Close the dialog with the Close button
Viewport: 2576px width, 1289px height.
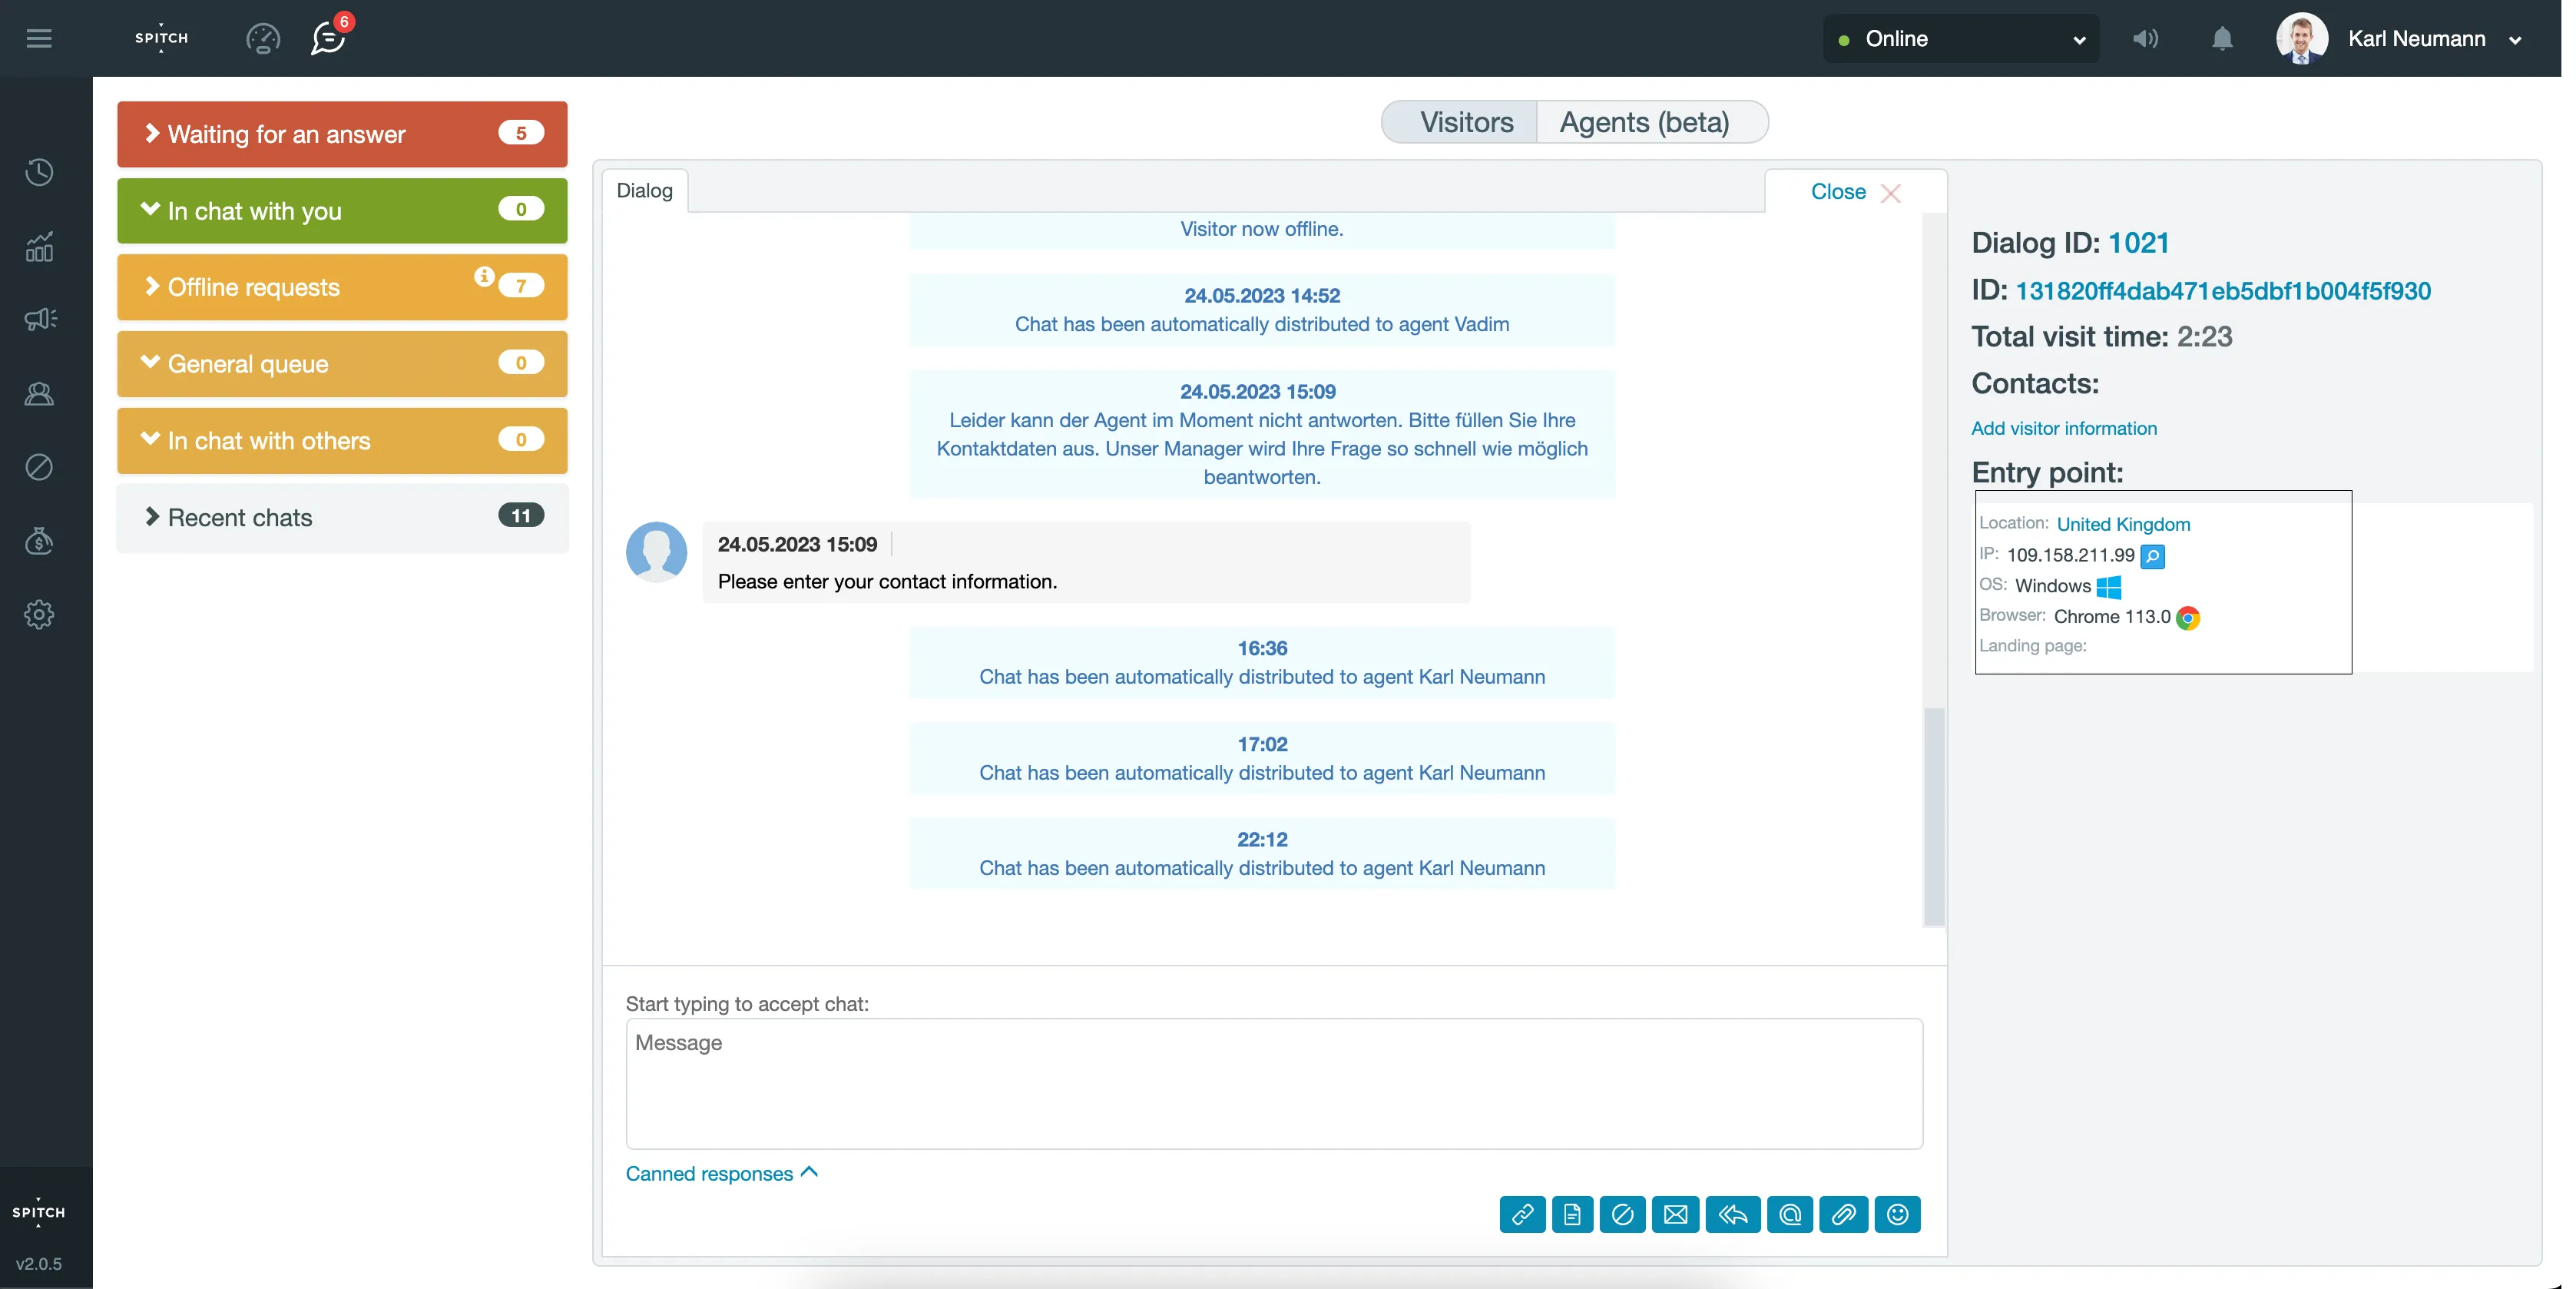coord(1855,192)
